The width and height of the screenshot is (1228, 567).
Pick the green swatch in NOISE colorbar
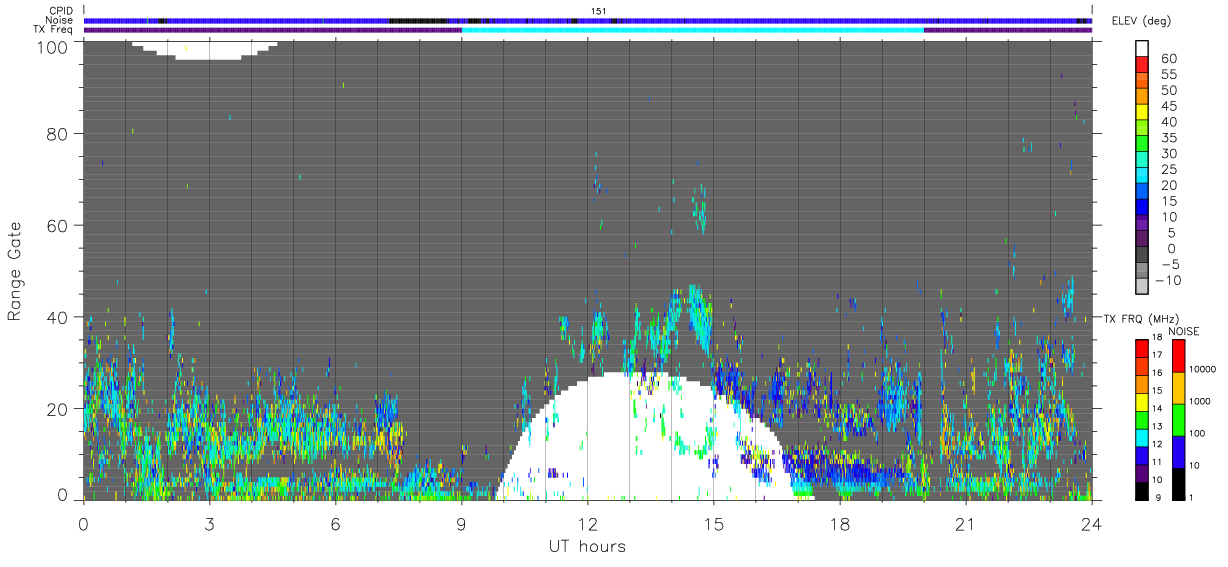click(1179, 420)
